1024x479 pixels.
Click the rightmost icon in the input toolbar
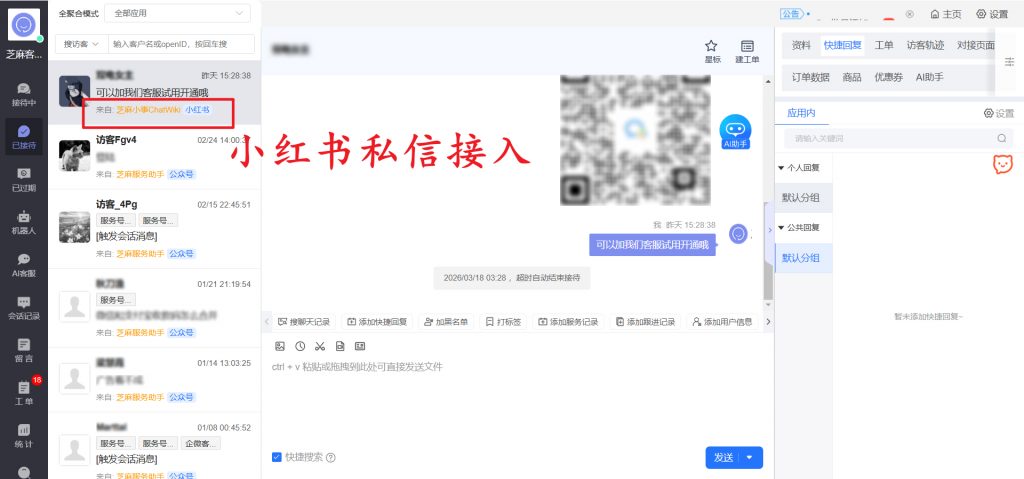360,346
